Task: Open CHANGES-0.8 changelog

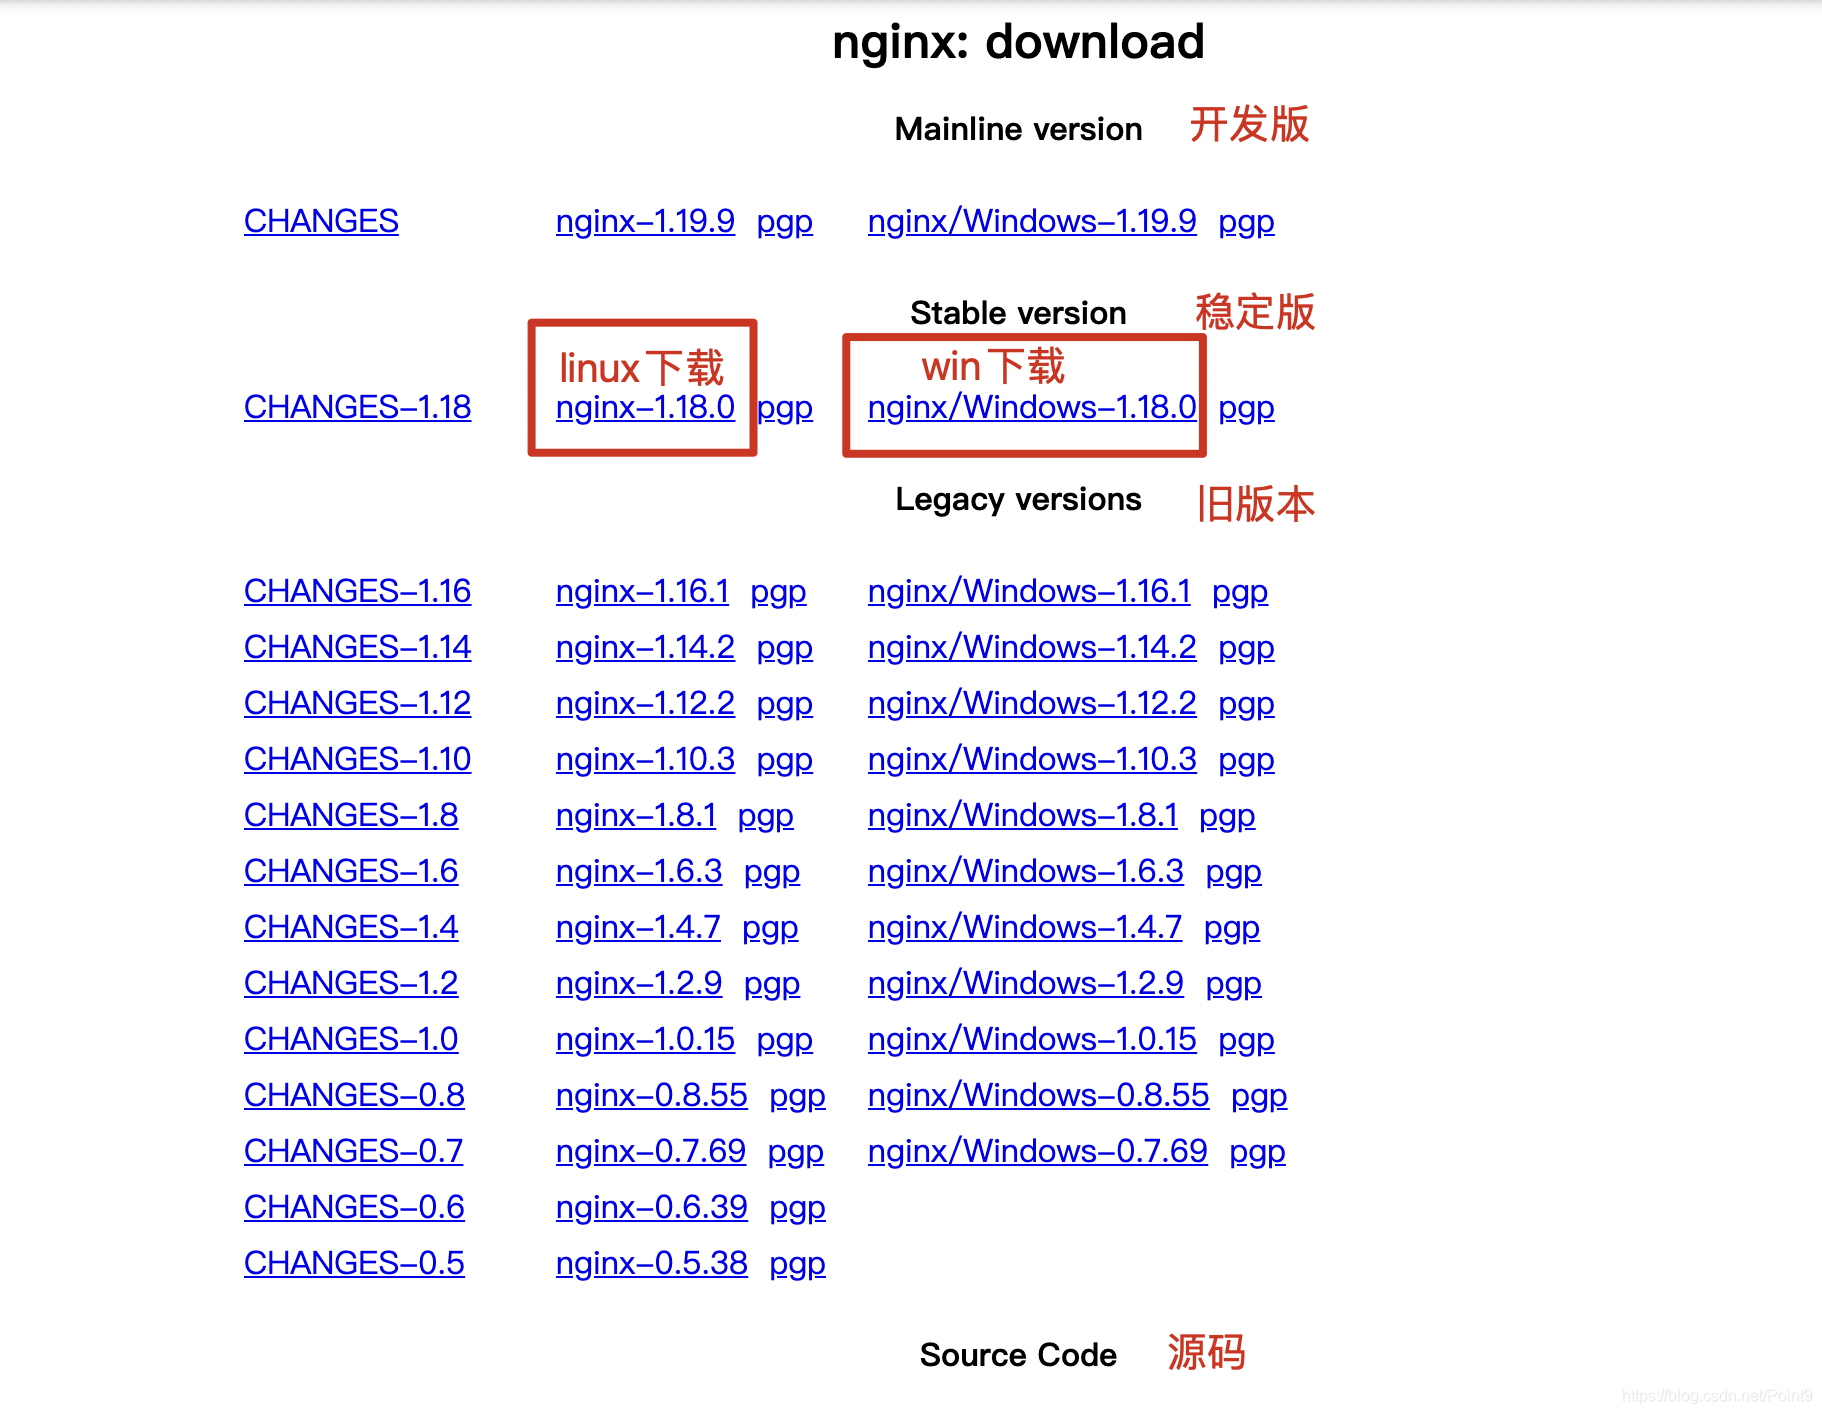Action: click(x=354, y=1095)
